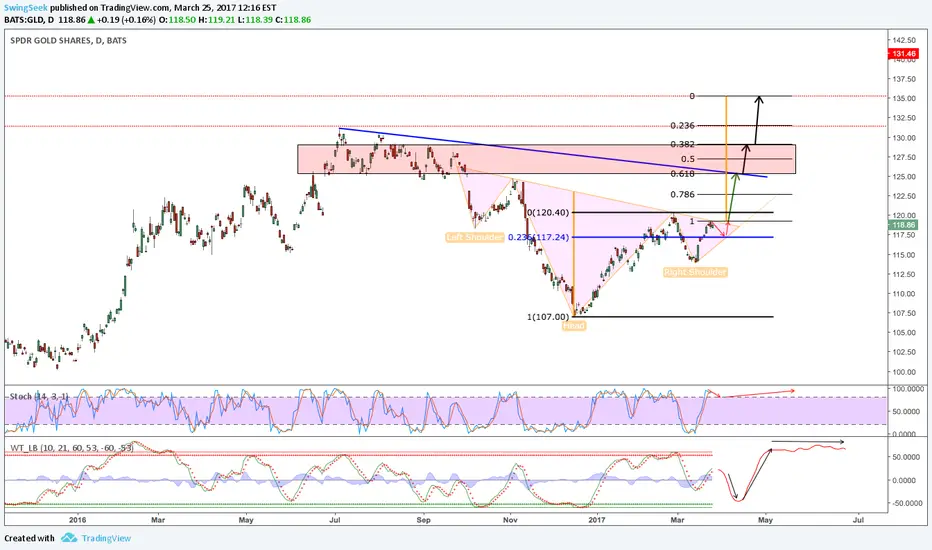The width and height of the screenshot is (932, 550).
Task: Click the 2016 time axis label
Action: pos(77,520)
